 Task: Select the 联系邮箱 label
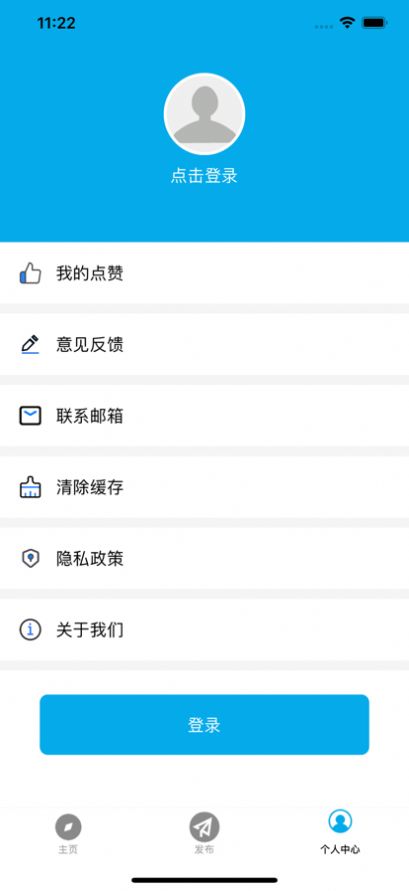[x=90, y=416]
